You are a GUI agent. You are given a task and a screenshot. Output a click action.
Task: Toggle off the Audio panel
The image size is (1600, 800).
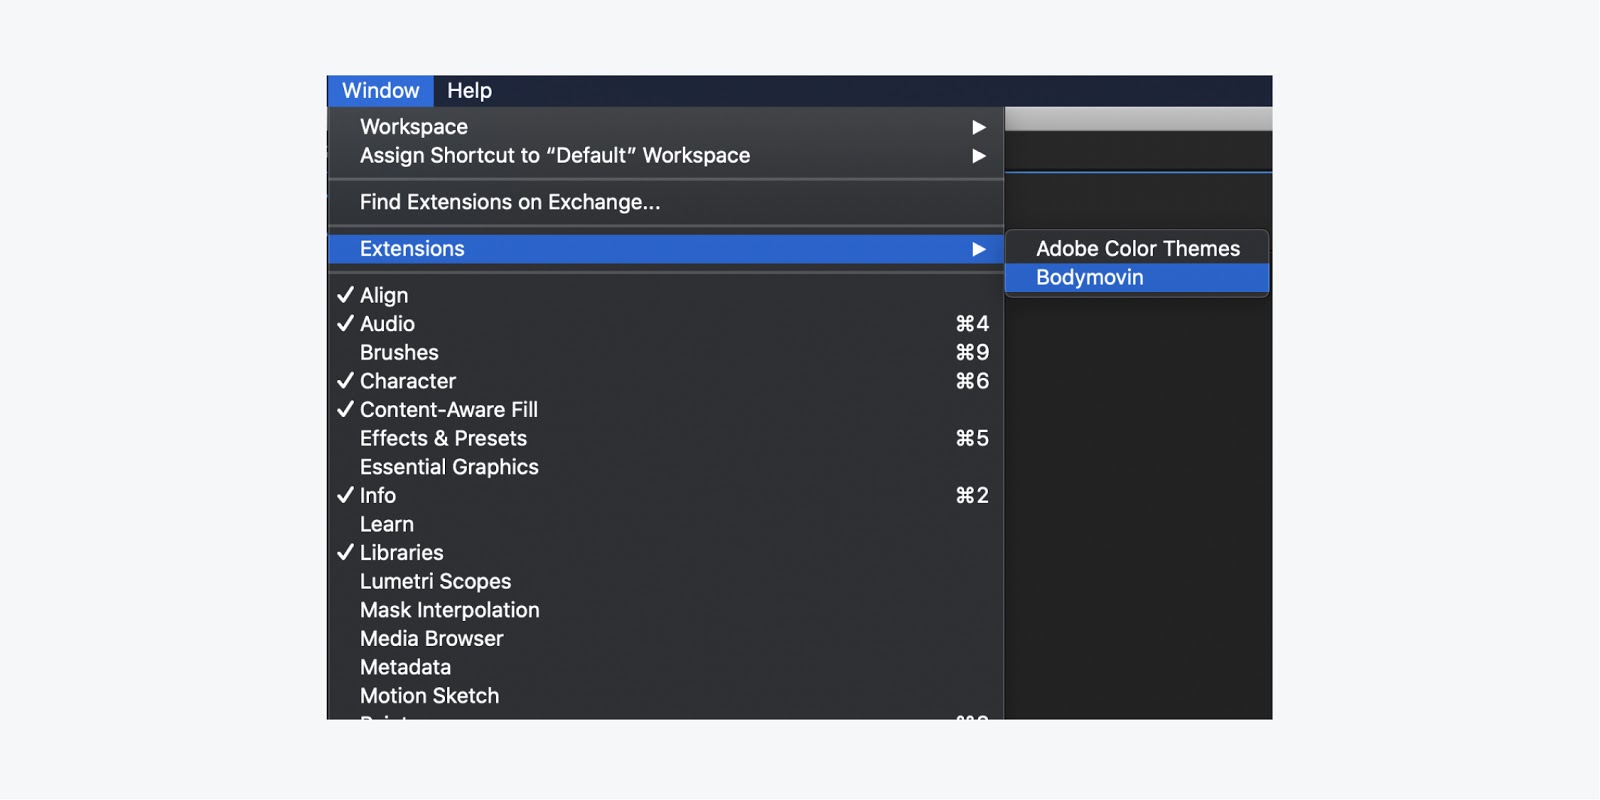pos(387,324)
